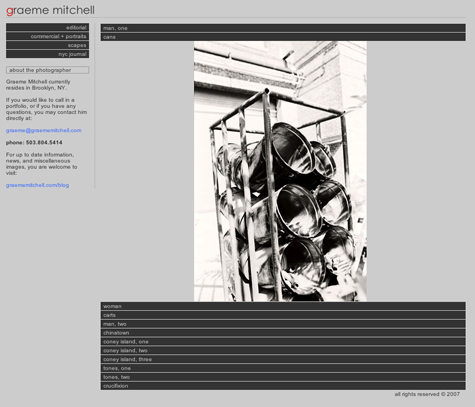This screenshot has height=407, width=475.
Task: Open commercial + portraits section
Action: 47,36
